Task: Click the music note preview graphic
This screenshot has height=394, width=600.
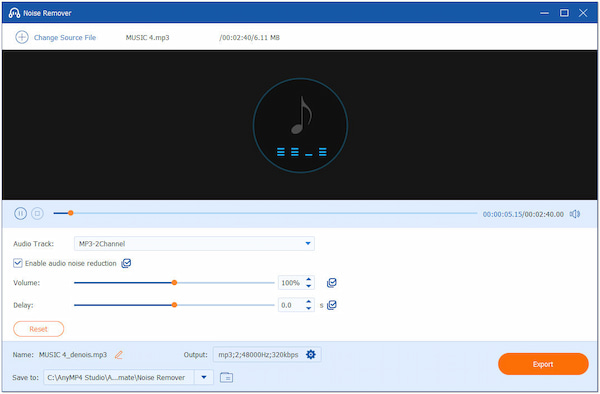Action: 300,125
